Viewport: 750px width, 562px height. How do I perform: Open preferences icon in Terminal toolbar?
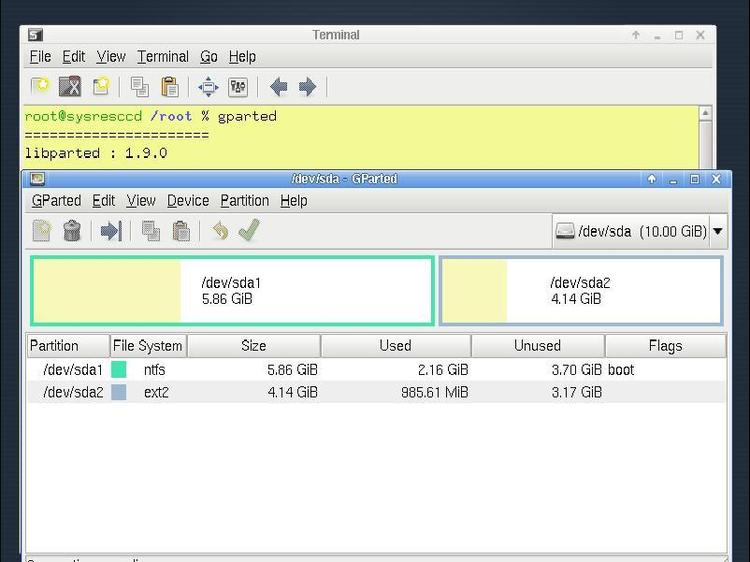(x=238, y=87)
